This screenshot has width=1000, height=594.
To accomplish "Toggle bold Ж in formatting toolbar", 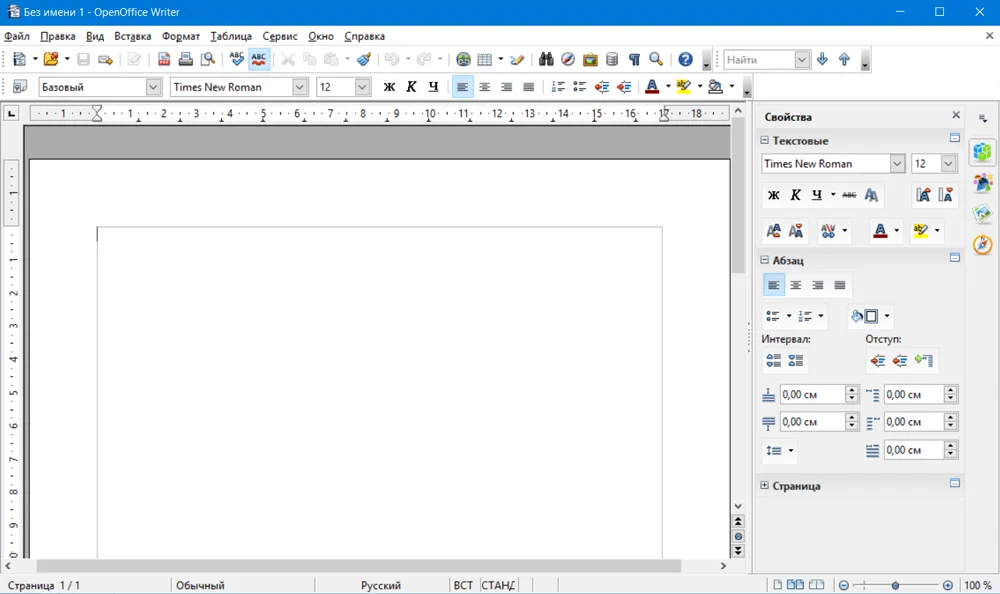I will pyautogui.click(x=389, y=87).
